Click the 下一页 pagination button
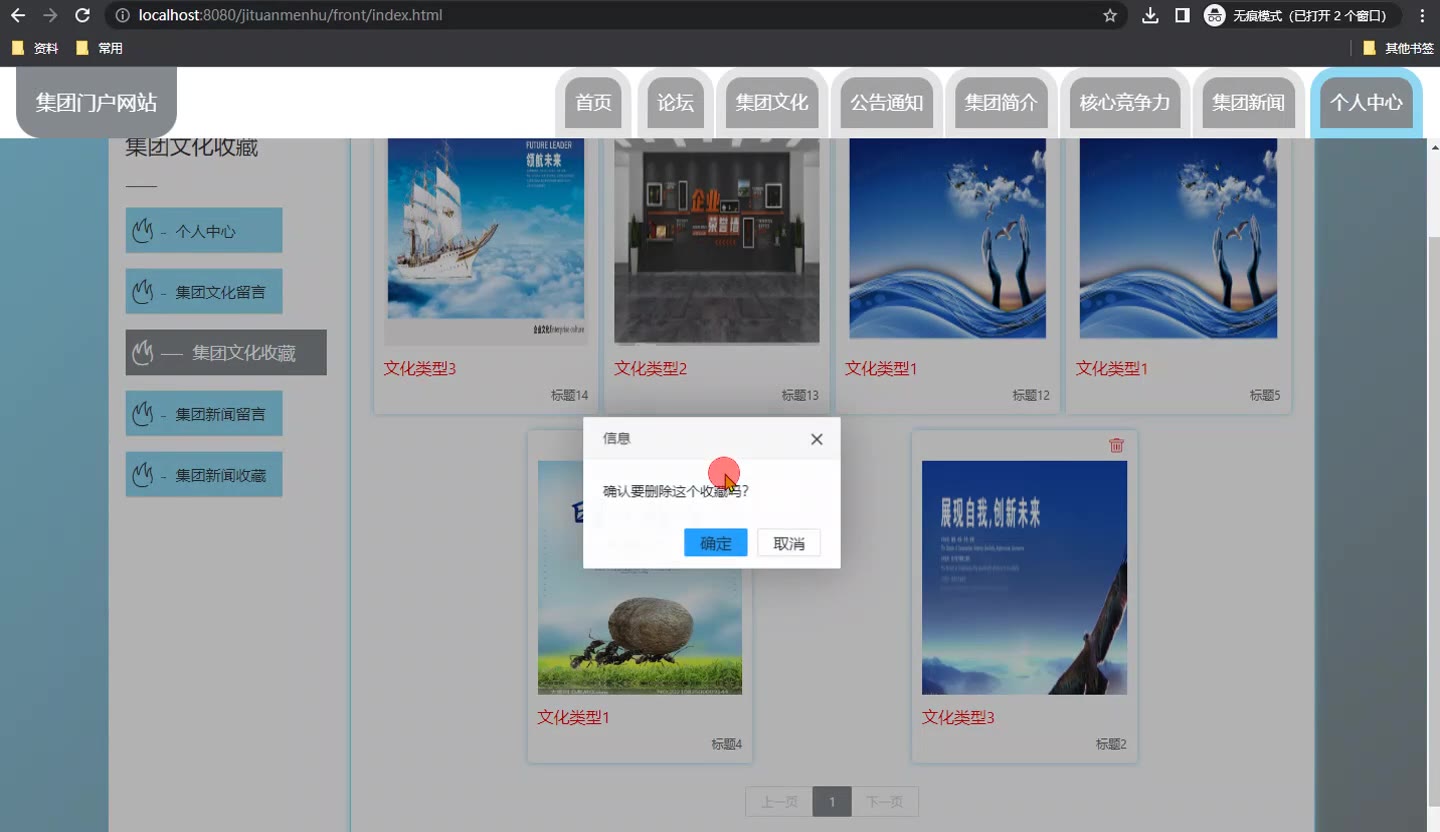The width and height of the screenshot is (1440, 832). click(884, 802)
